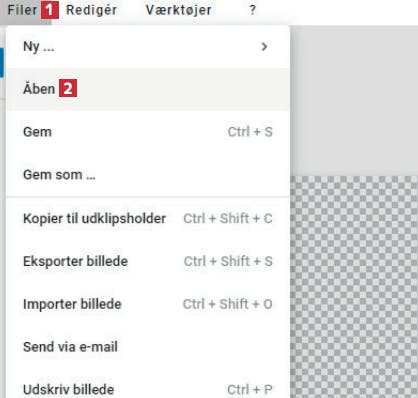
Task: Select the Ny ... menu entry
Action: (x=148, y=47)
